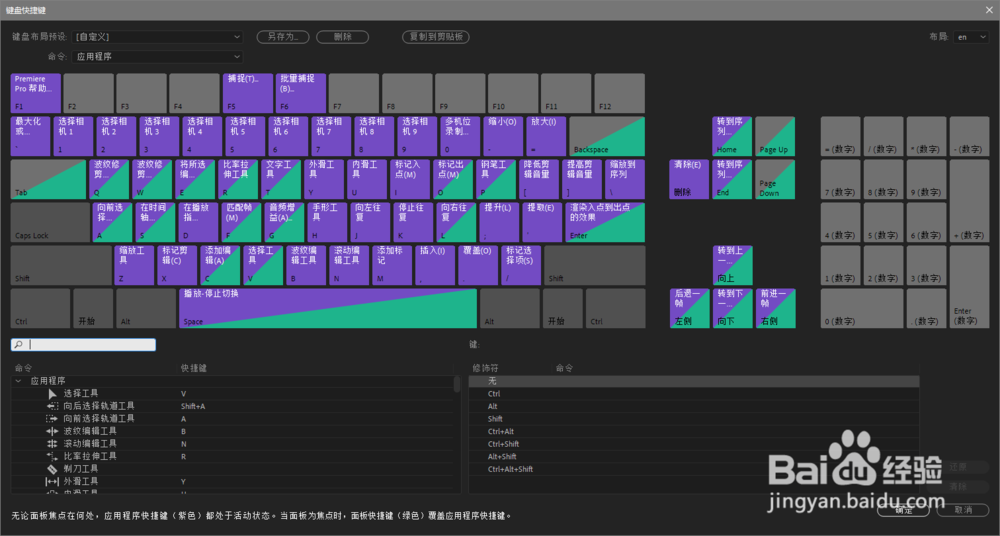Image resolution: width=1000 pixels, height=536 pixels.
Task: Select the Page Down key
Action: pyautogui.click(x=775, y=179)
